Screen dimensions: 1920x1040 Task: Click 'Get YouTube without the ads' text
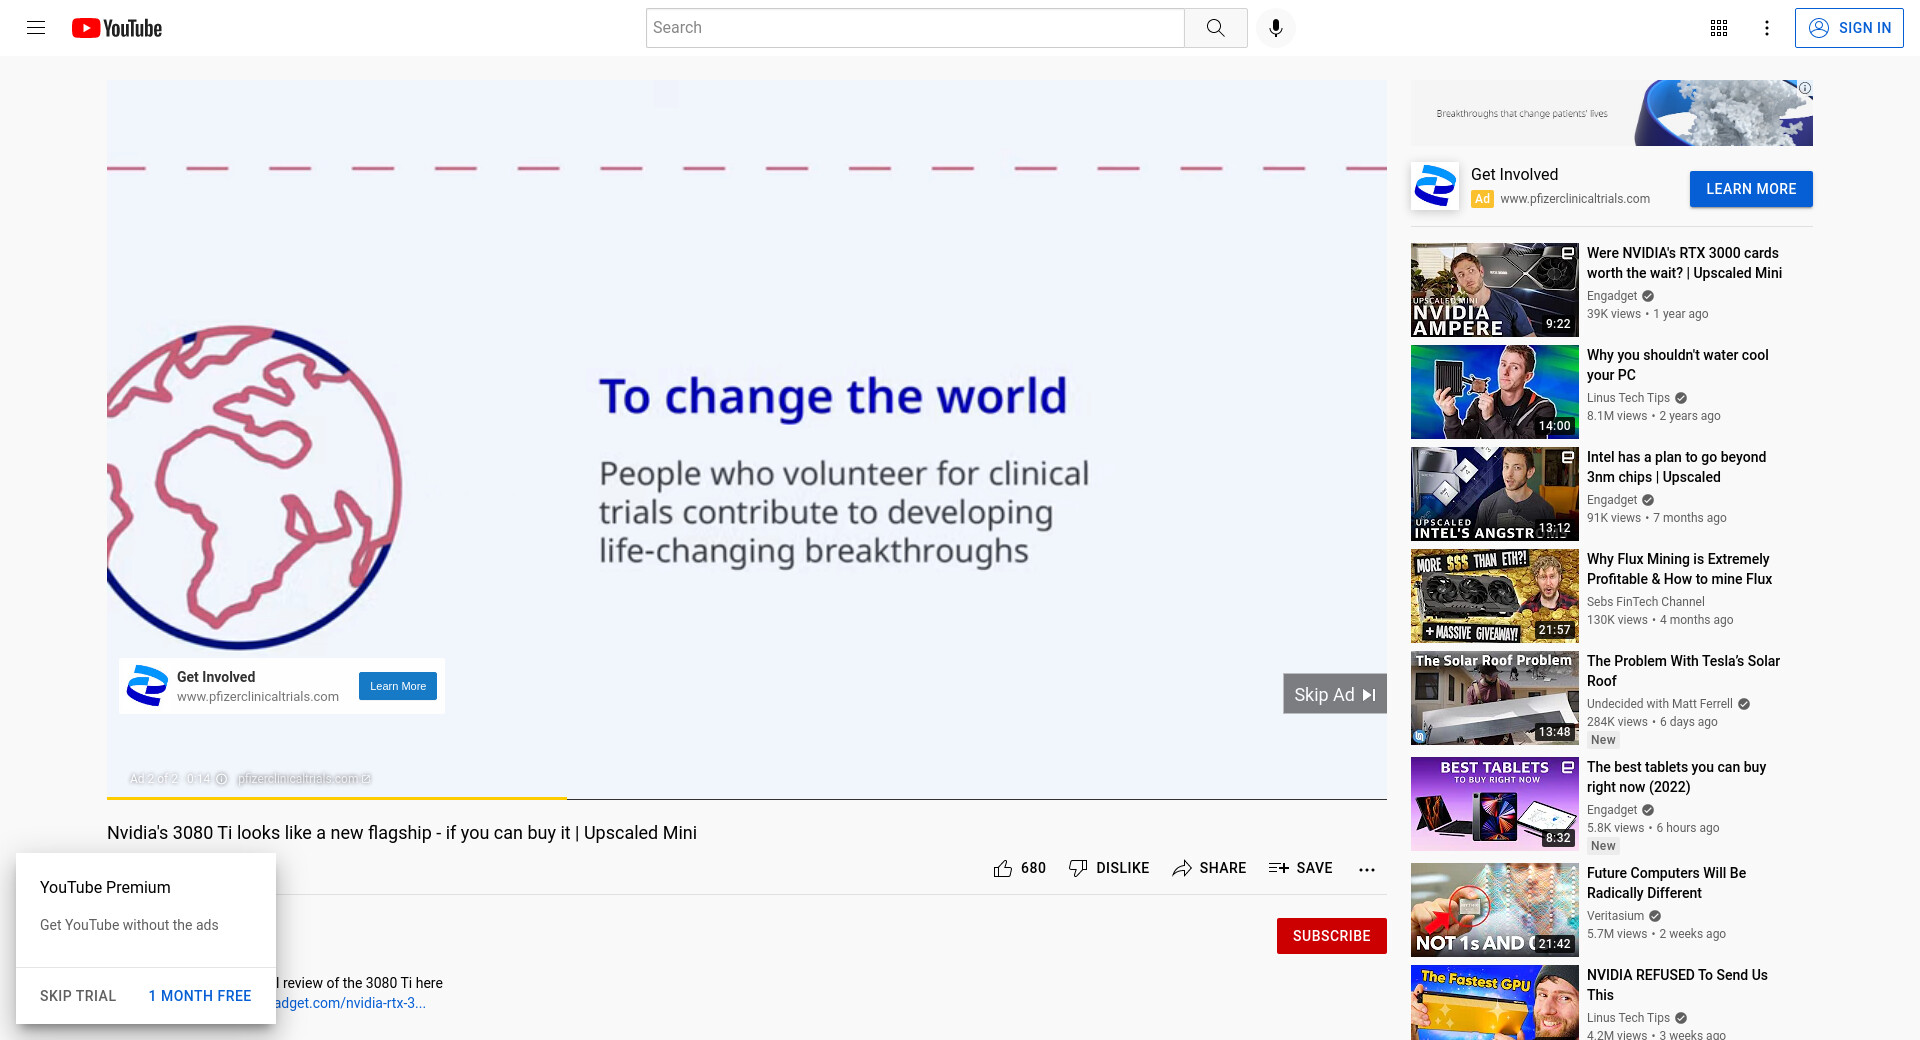point(129,925)
